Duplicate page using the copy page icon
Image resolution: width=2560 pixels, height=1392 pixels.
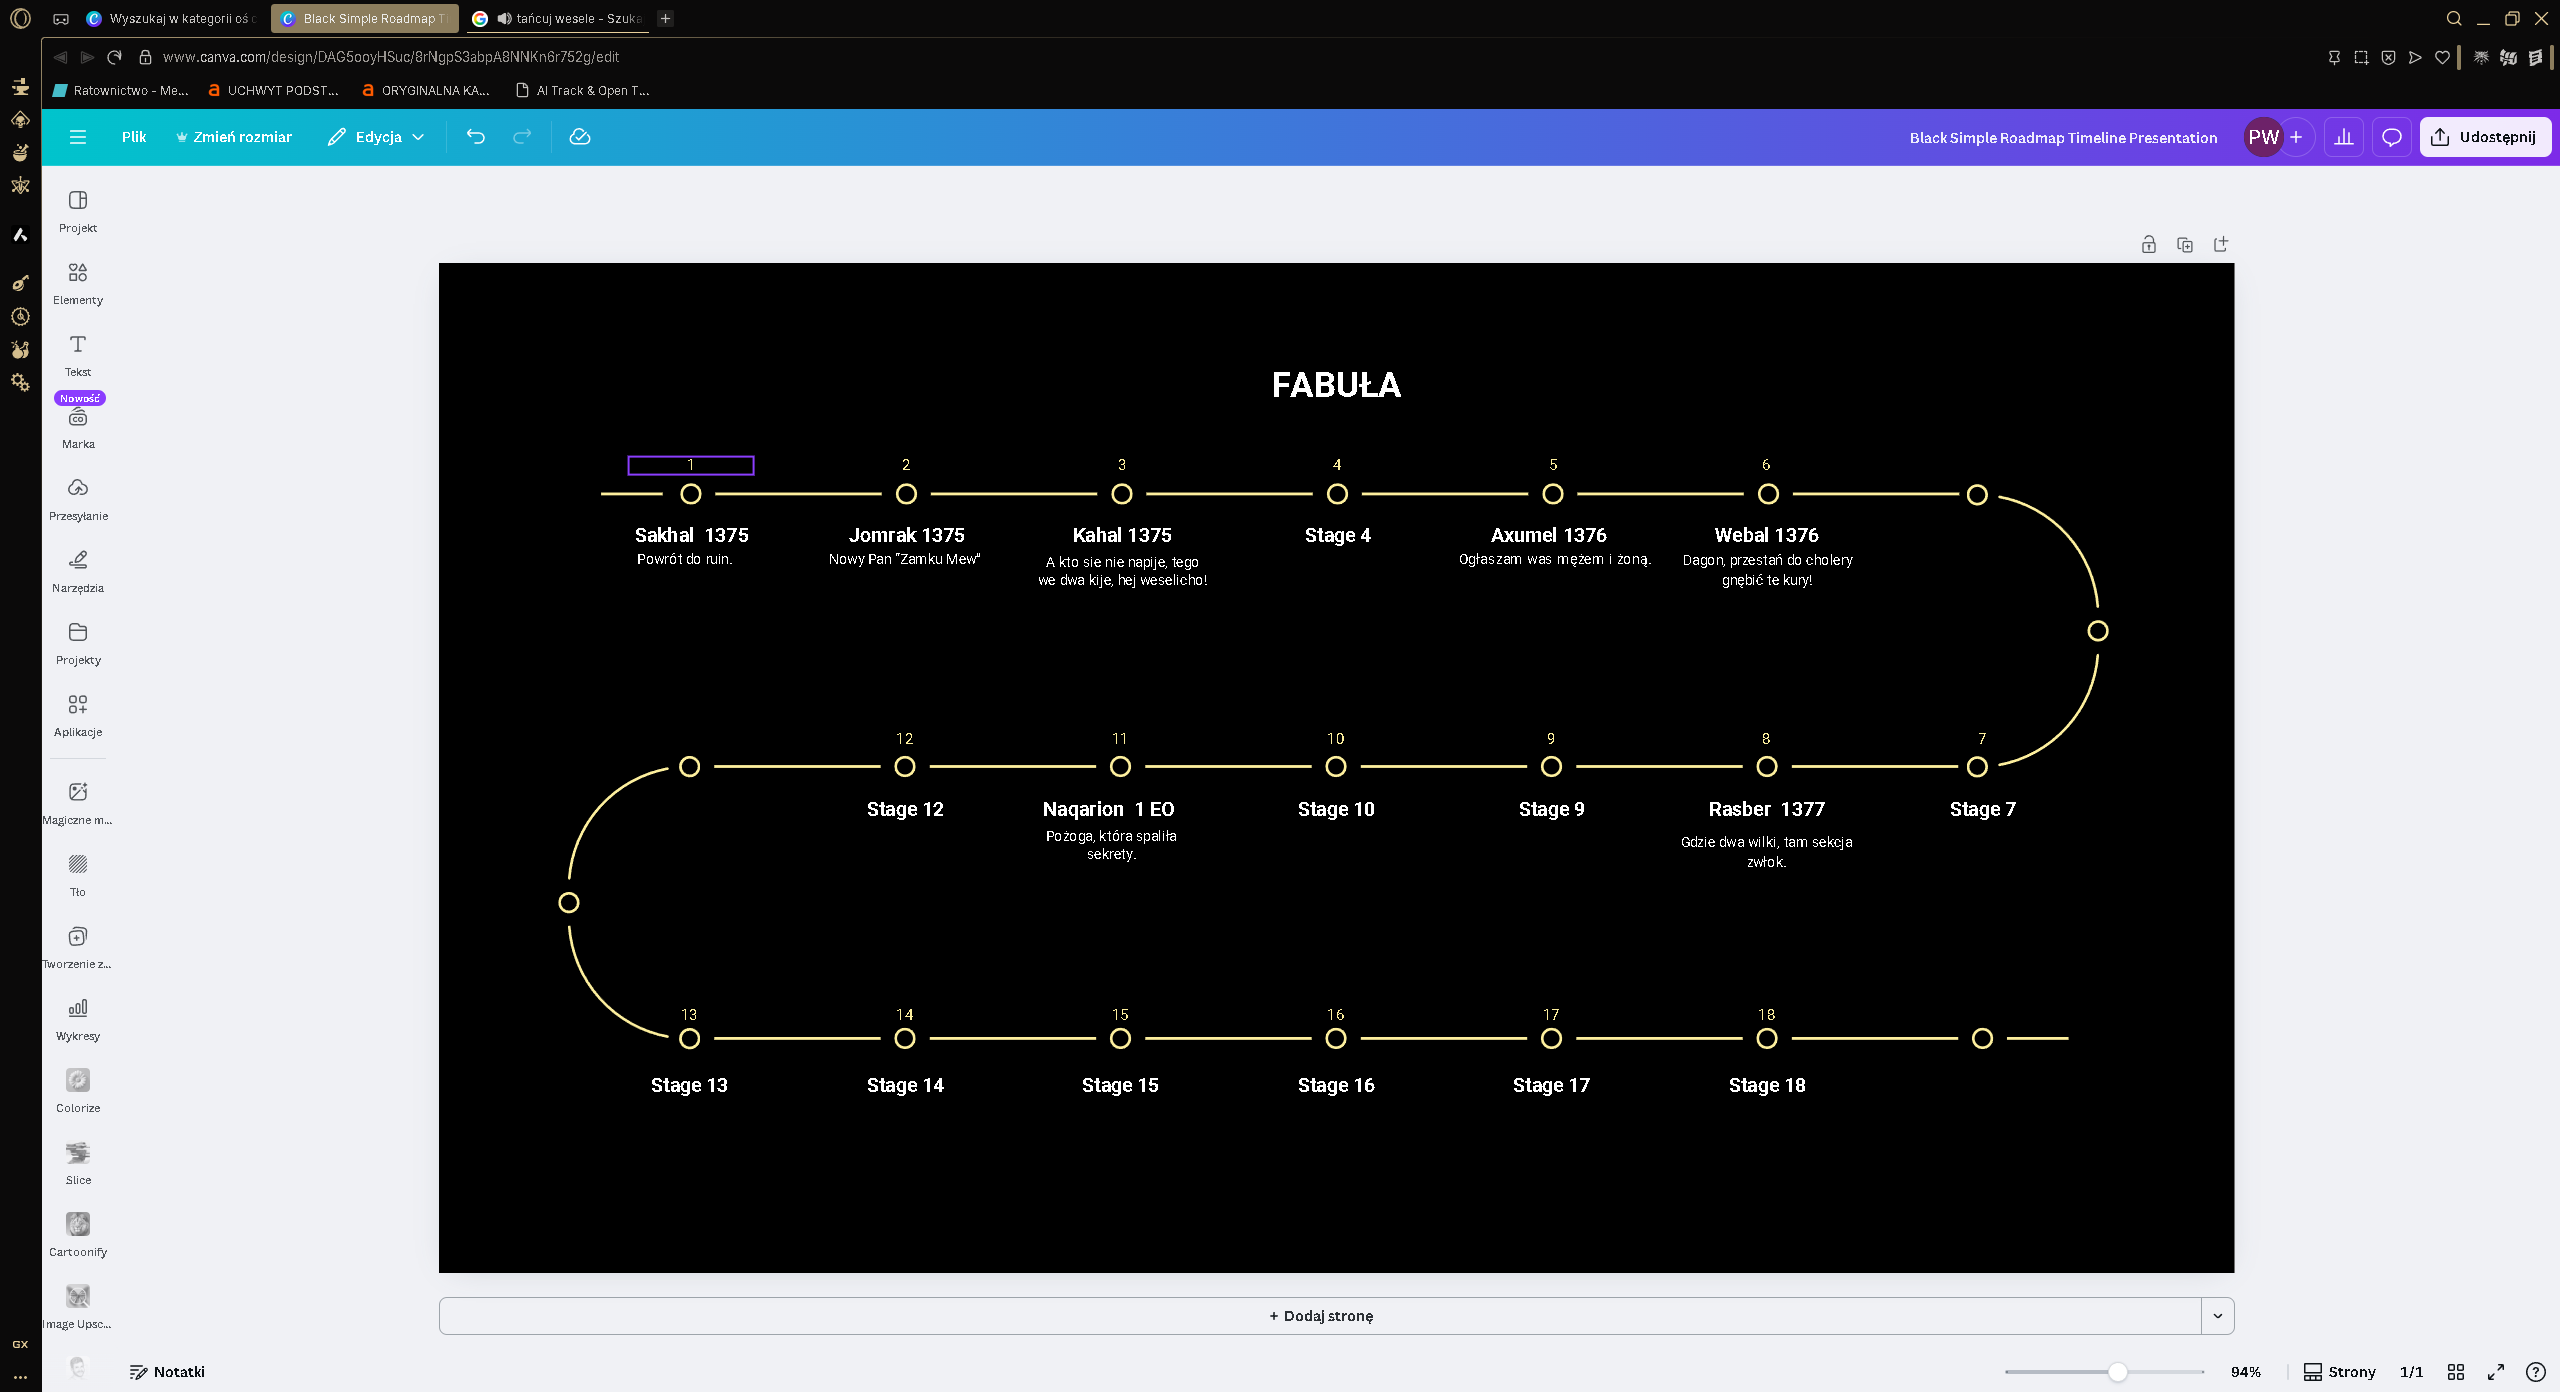(2185, 245)
